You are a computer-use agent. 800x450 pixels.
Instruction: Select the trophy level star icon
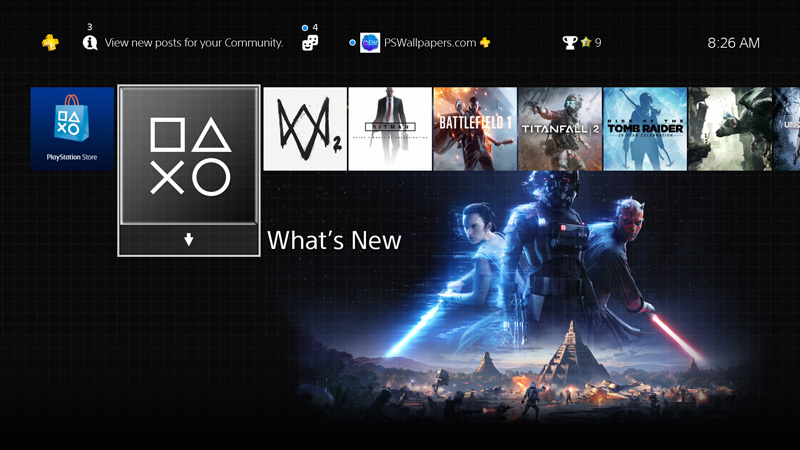(x=586, y=42)
